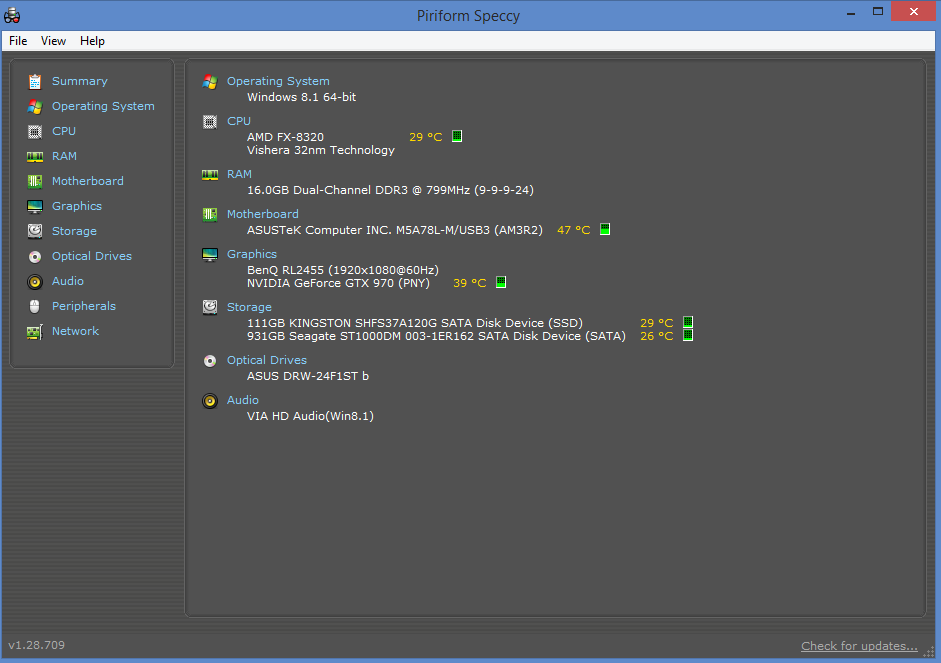
Task: Click the Summary clipboard icon in sidebar
Action: coord(35,81)
